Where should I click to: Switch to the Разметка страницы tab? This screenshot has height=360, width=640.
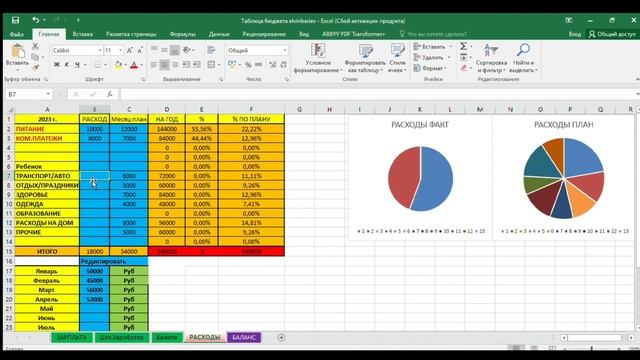(x=131, y=34)
